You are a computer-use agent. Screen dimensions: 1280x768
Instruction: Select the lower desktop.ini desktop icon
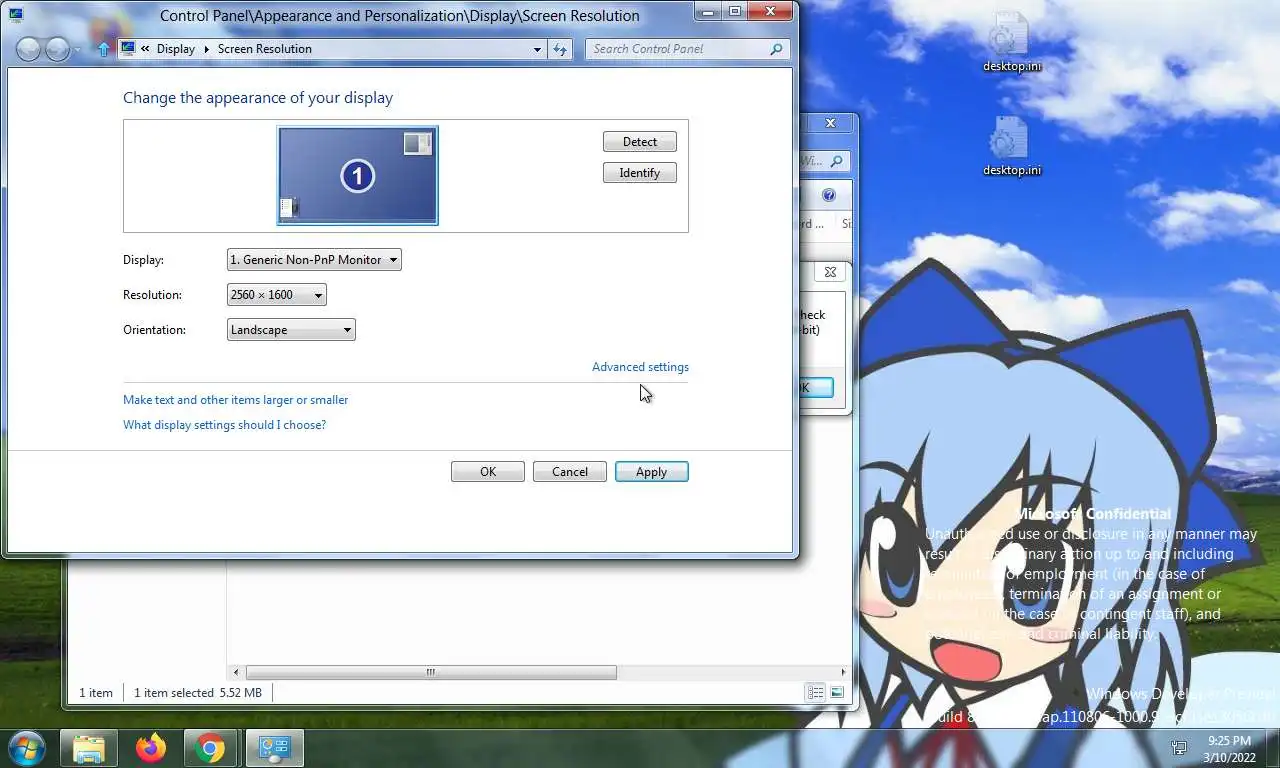point(1011,146)
